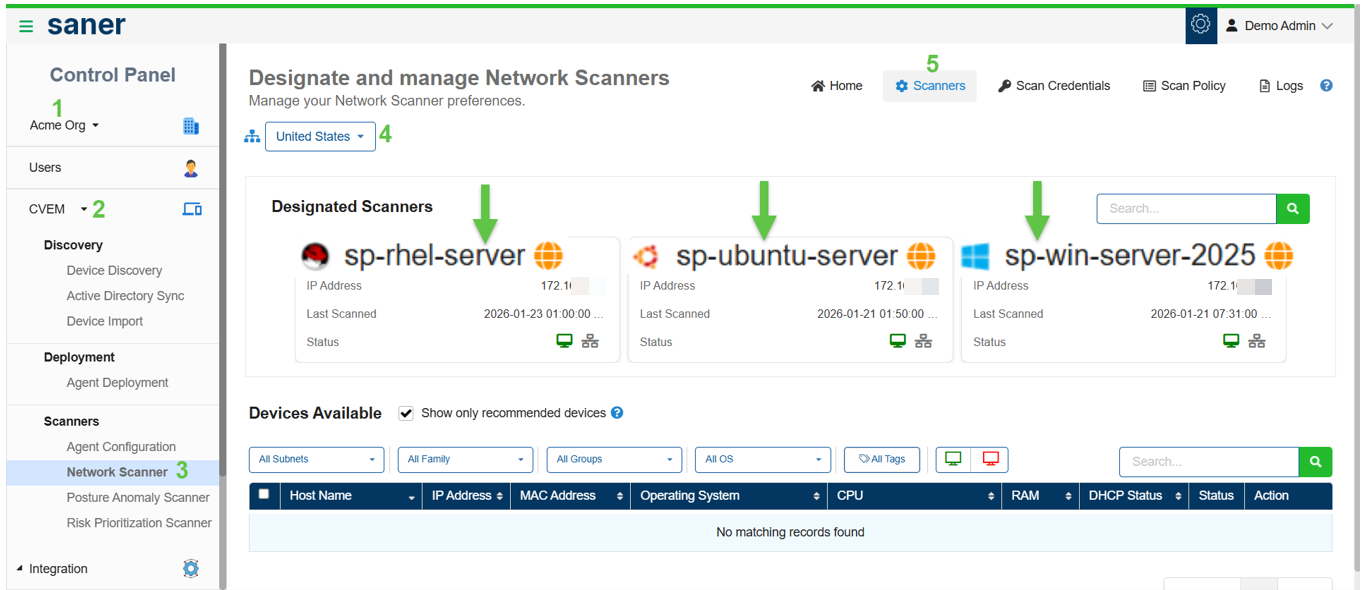The height and width of the screenshot is (590, 1369).
Task: Open the Demo Admin user menu
Action: (1279, 26)
